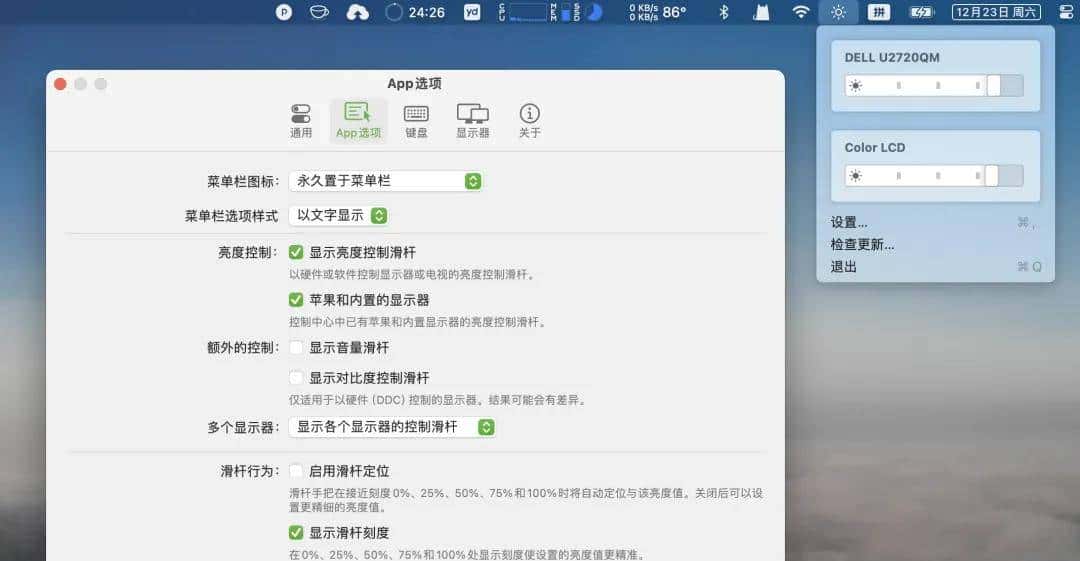
Task: Click the 86° temperature indicator
Action: pyautogui.click(x=674, y=12)
